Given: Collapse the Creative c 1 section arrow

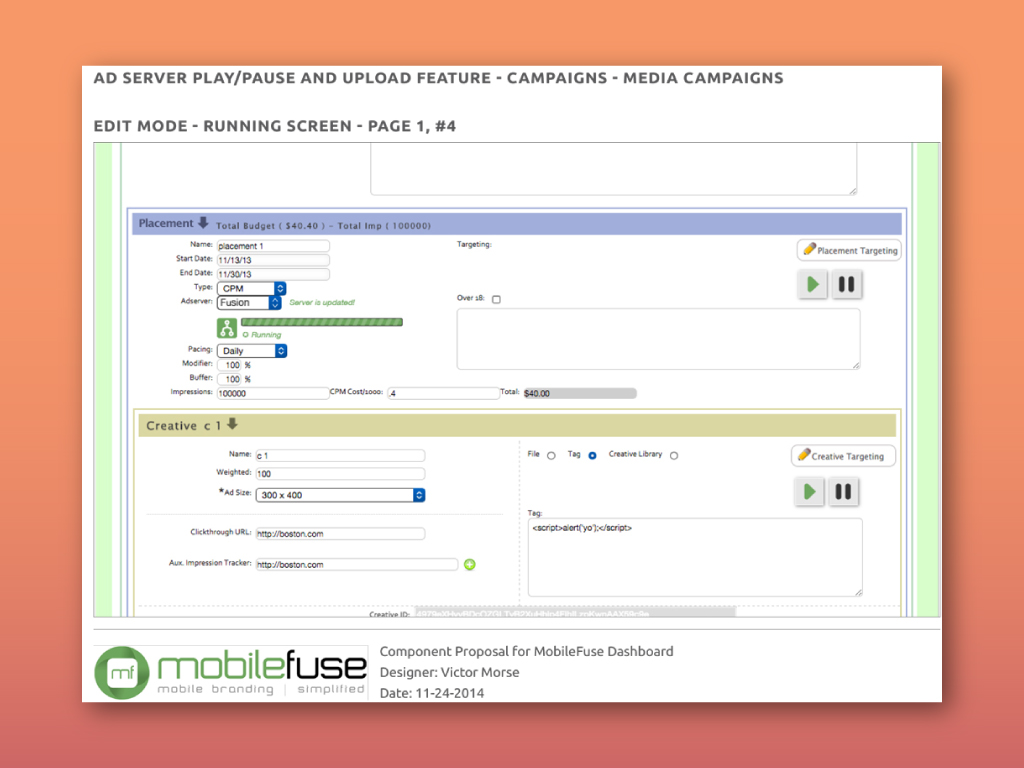Looking at the screenshot, I should click(232, 424).
